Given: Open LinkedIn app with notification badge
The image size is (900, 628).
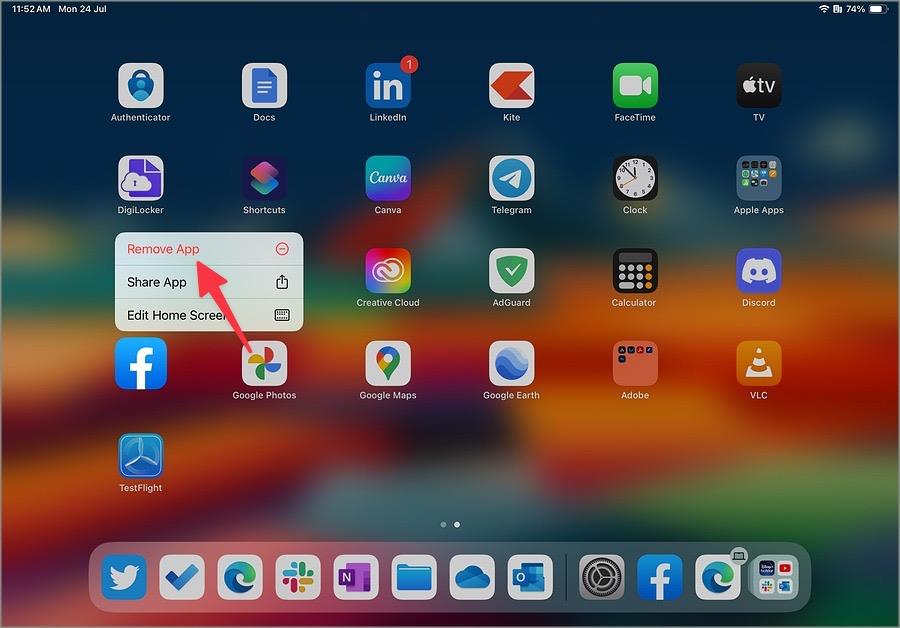Looking at the screenshot, I should pos(388,86).
